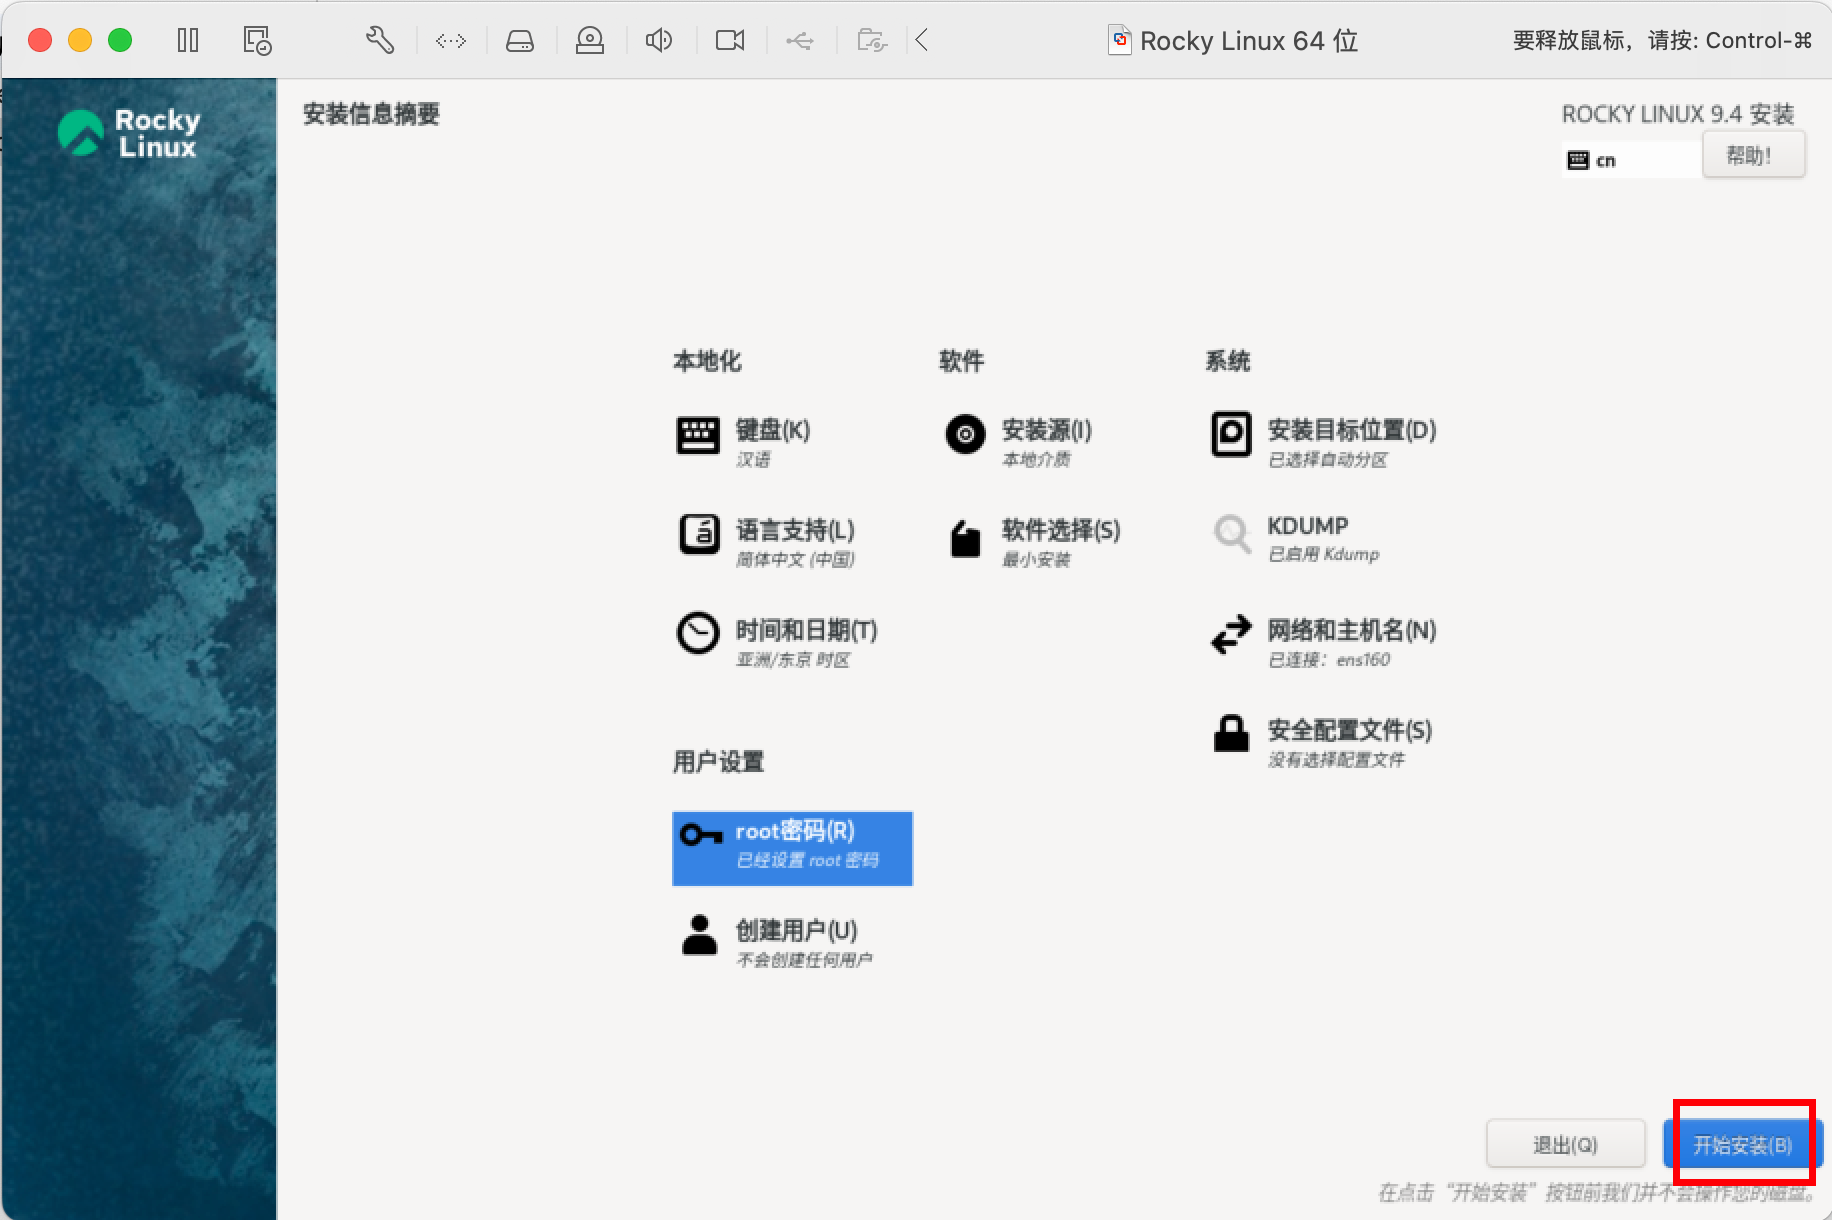Click the arrows icon for 网络和主机名
The height and width of the screenshot is (1220, 1832).
[x=1231, y=634]
